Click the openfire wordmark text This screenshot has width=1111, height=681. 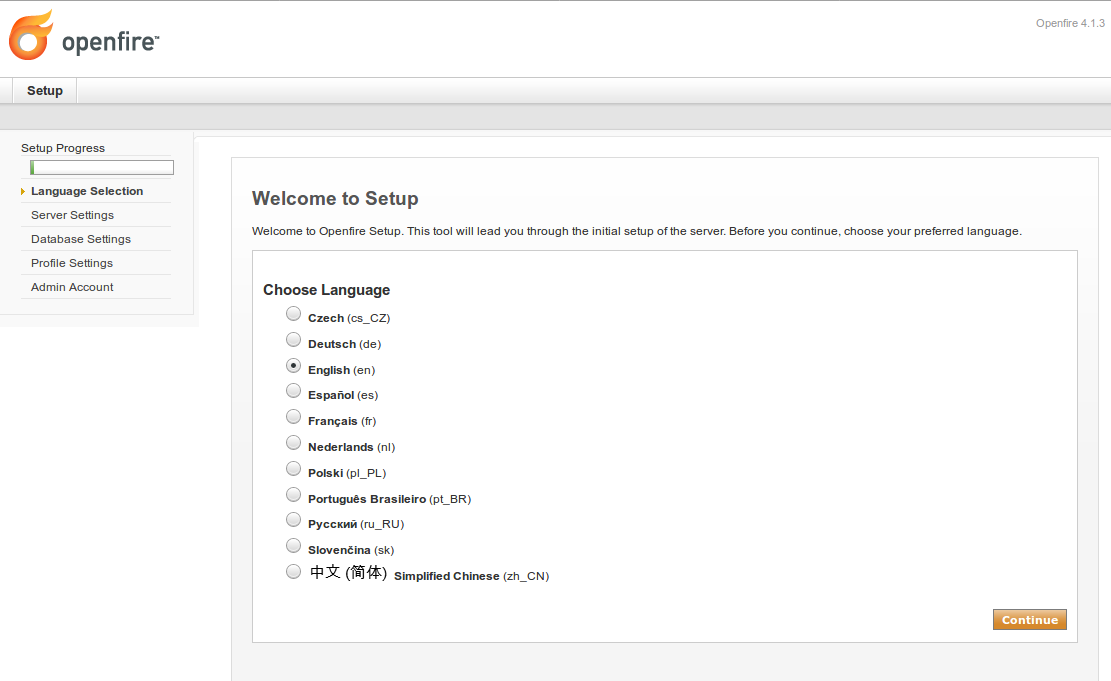click(111, 42)
